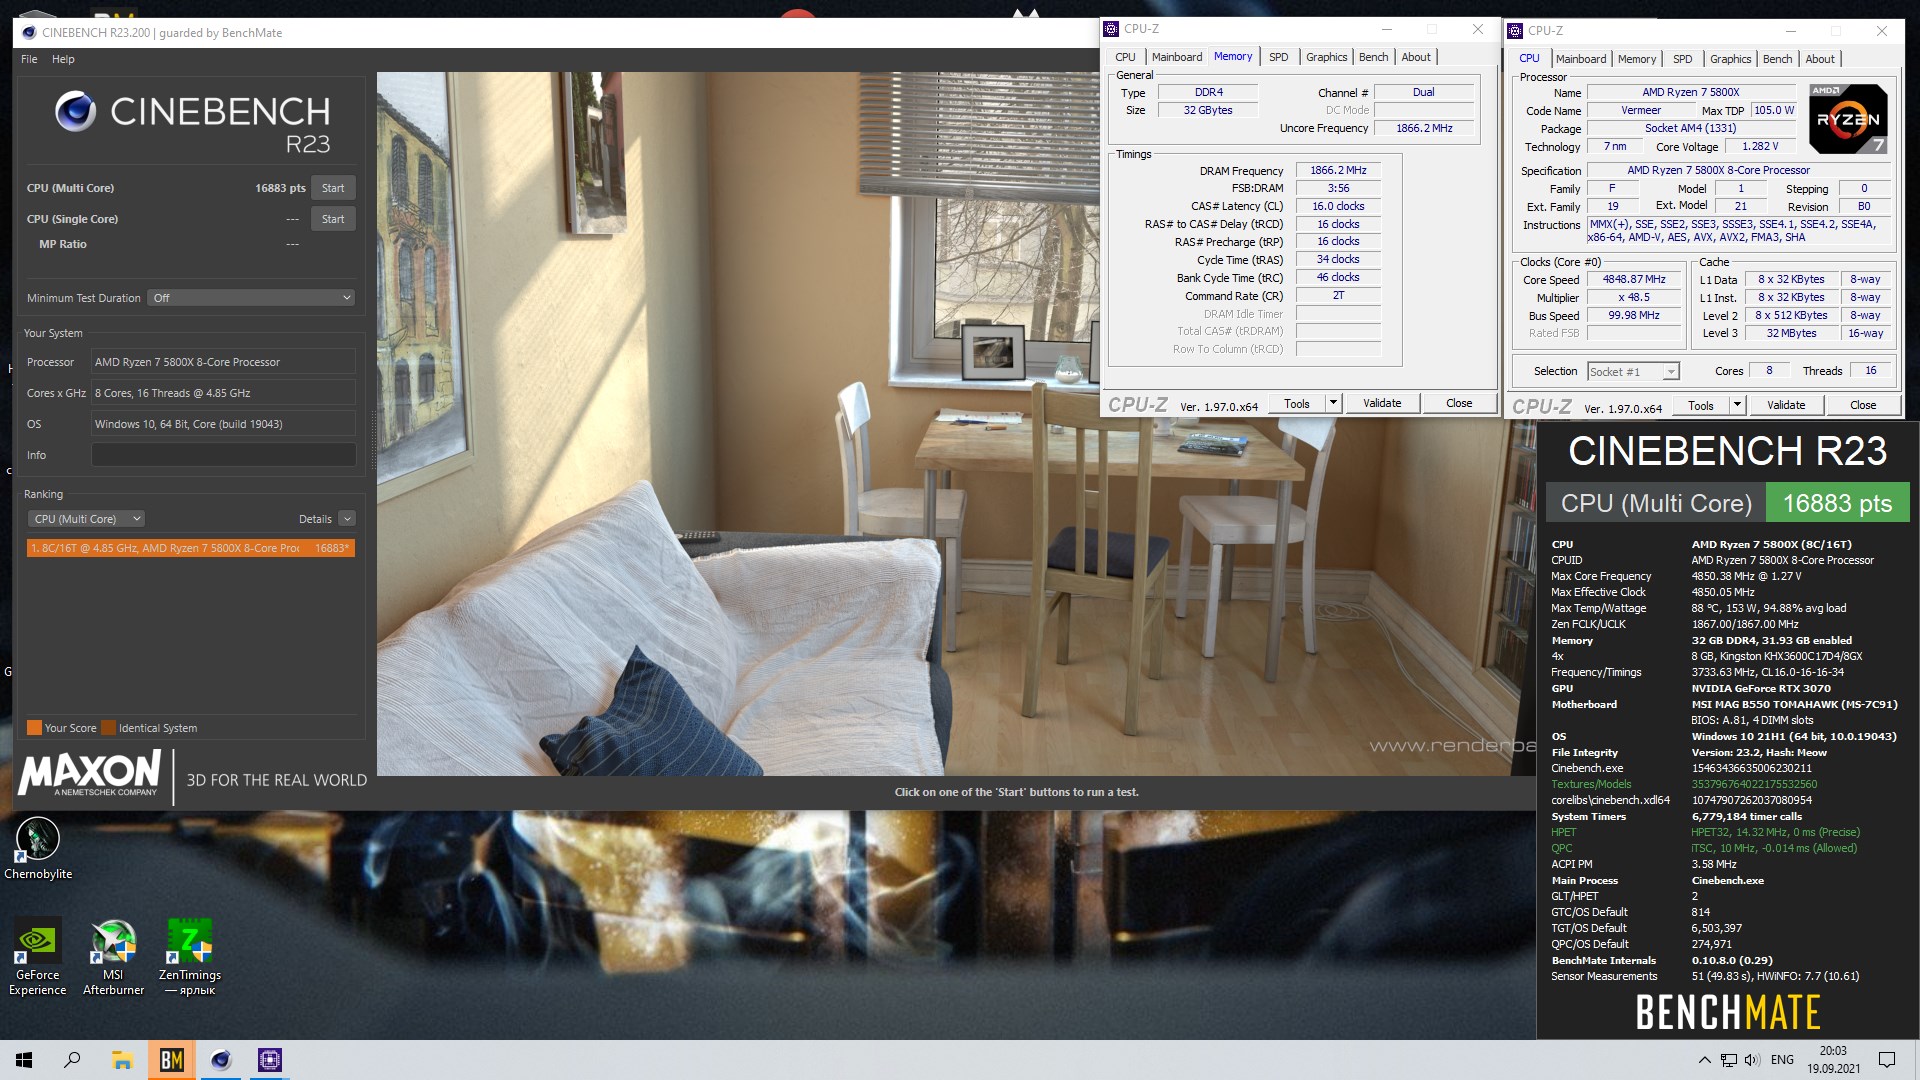
Task: Click BenchMate taskbar icon
Action: 171,1060
